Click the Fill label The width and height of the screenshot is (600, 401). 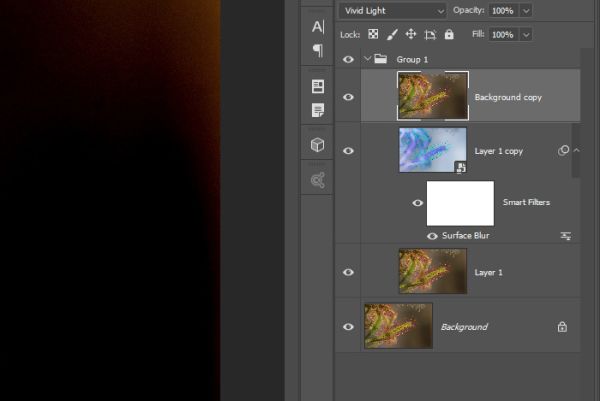tap(478, 34)
